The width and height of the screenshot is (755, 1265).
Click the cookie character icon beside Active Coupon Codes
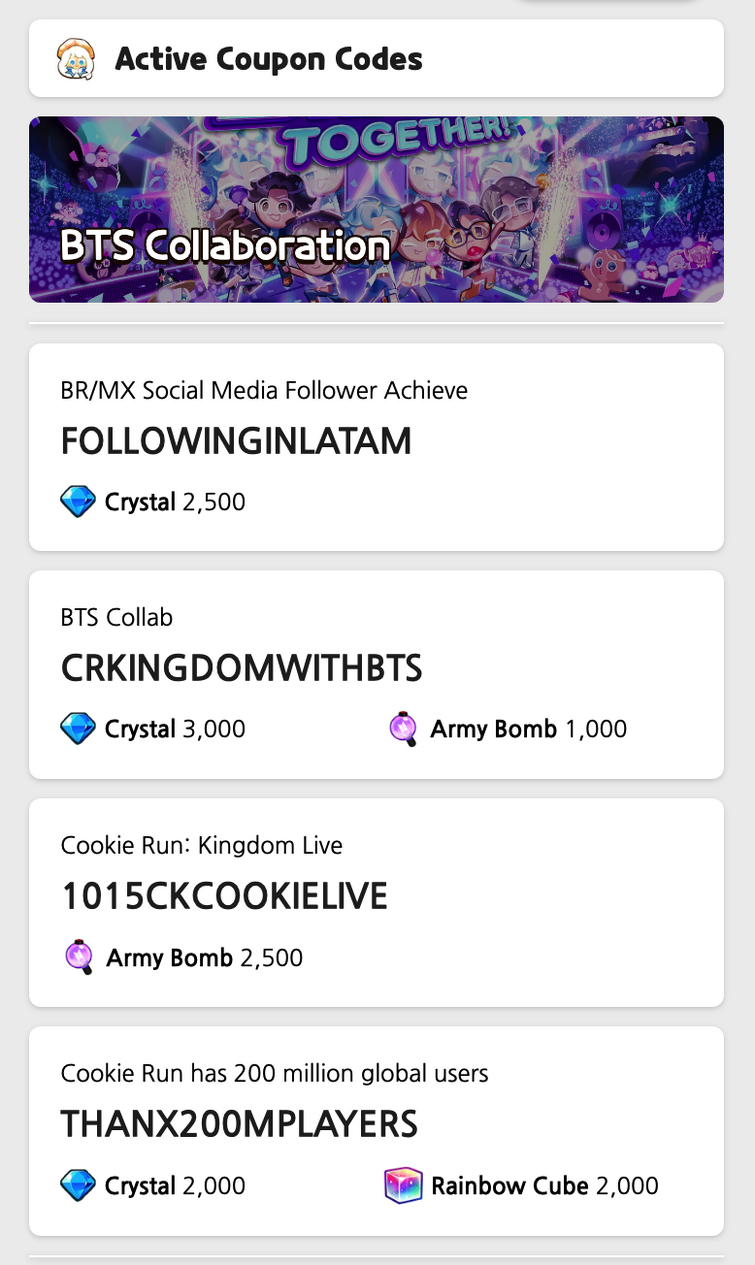(76, 60)
